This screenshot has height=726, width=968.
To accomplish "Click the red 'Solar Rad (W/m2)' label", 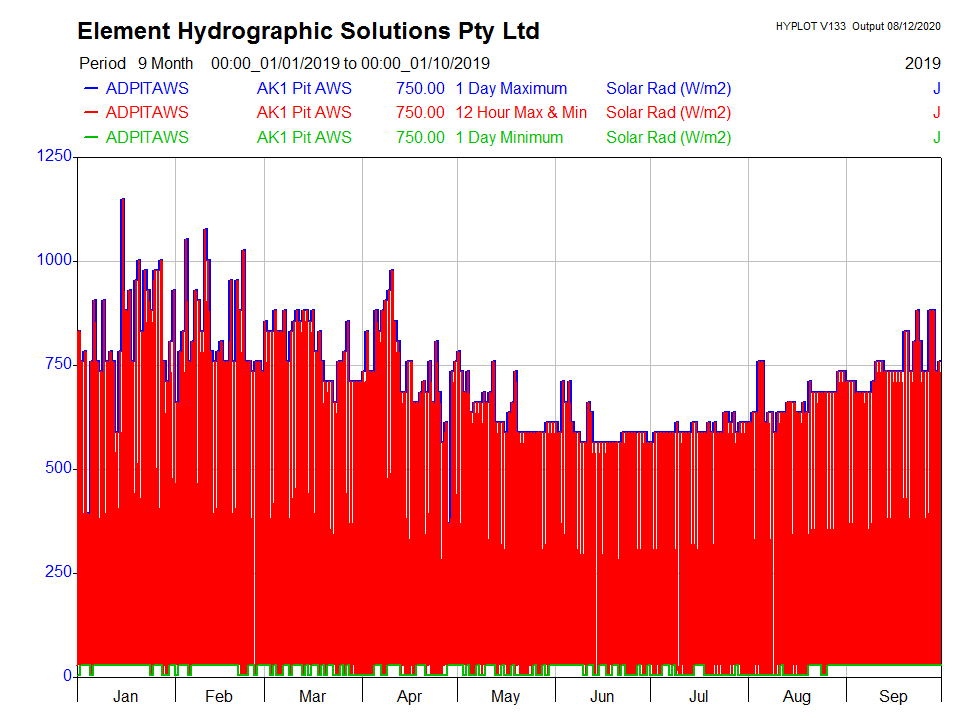I will (668, 113).
